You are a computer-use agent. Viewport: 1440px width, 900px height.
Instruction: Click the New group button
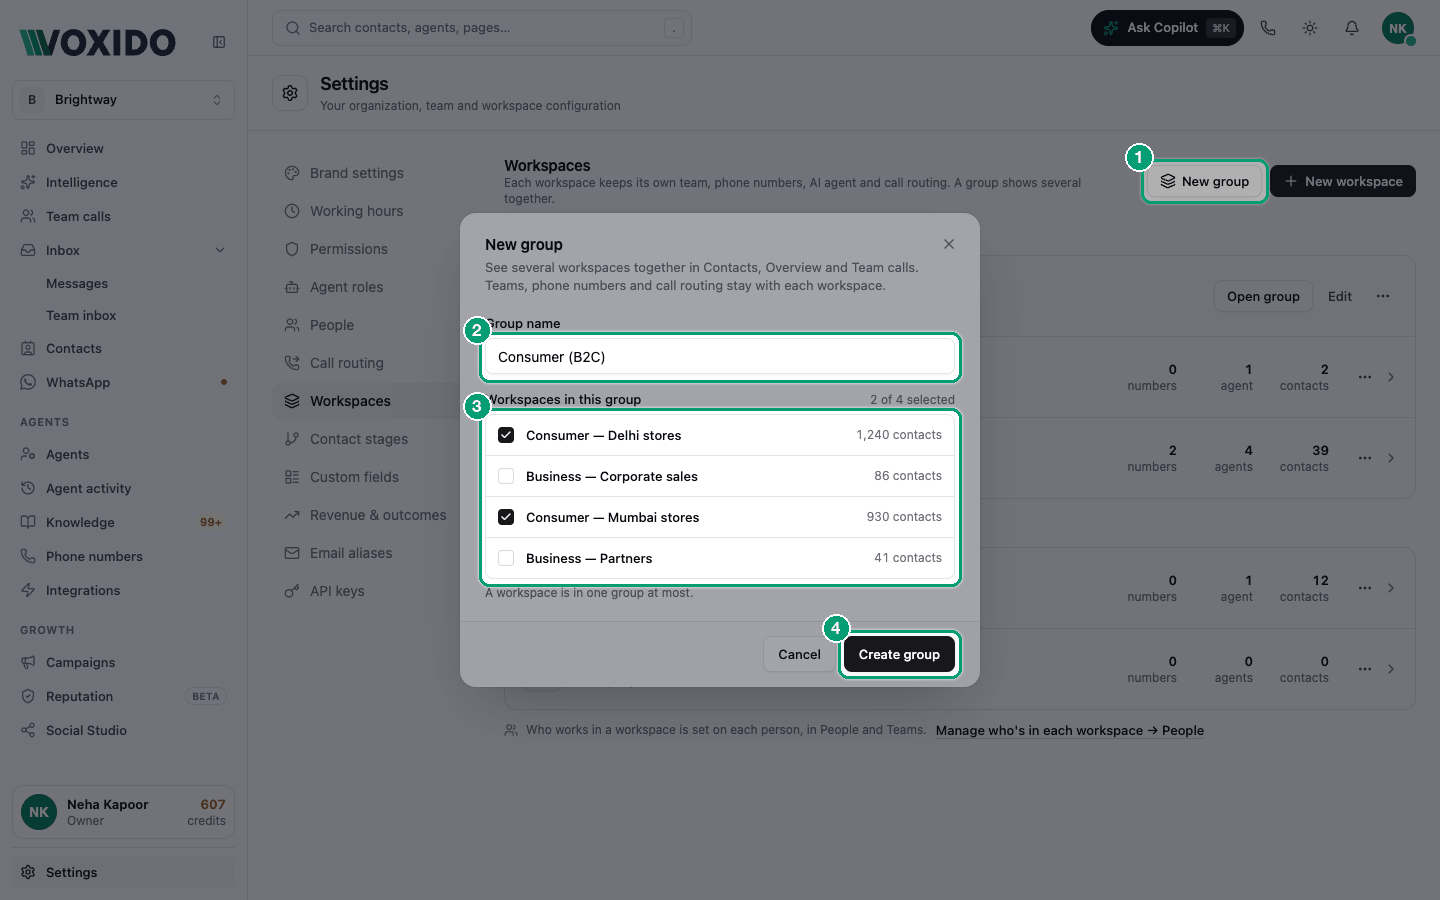pyautogui.click(x=1205, y=181)
